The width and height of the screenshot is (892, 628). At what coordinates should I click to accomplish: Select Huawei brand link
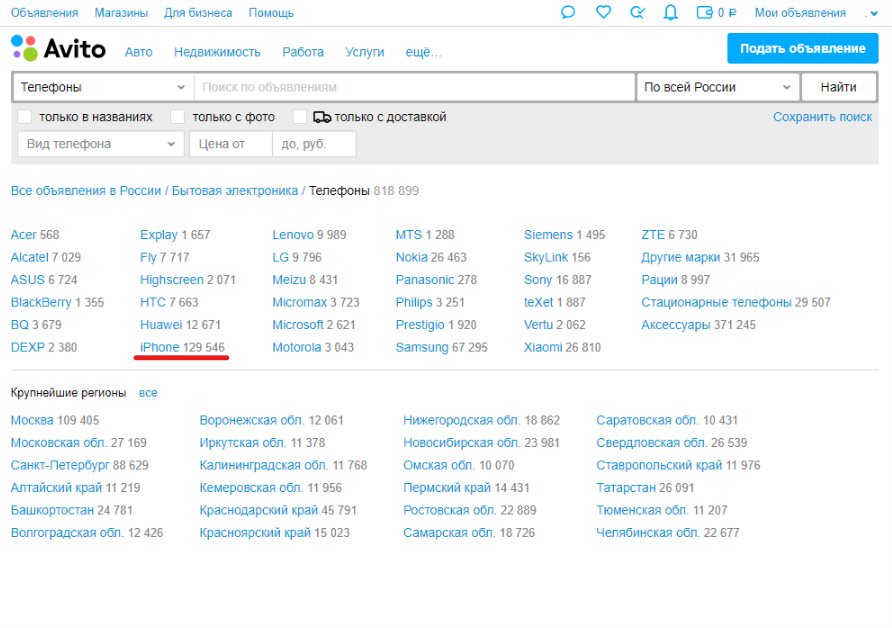coord(161,325)
